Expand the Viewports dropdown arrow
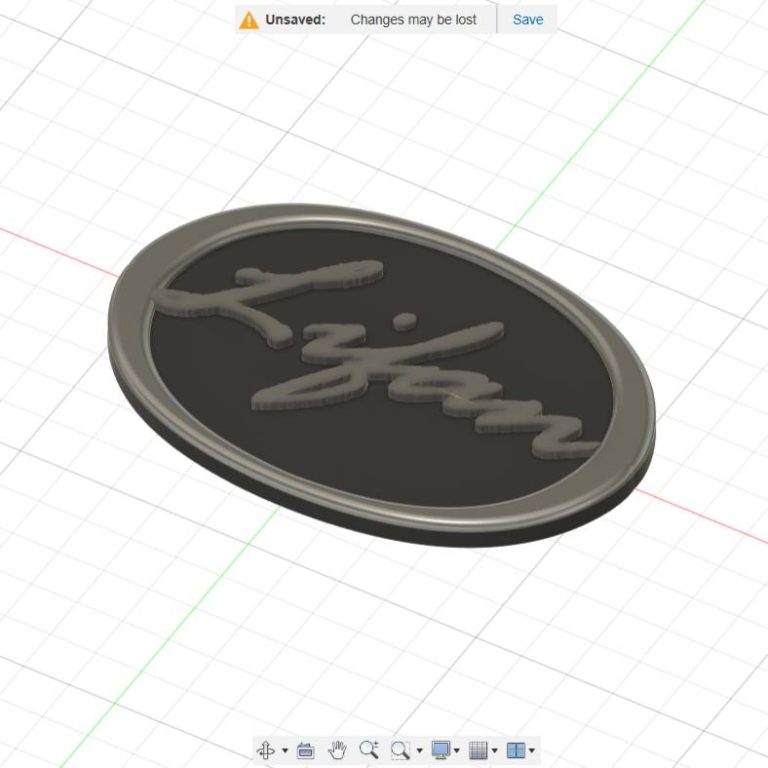Screen dimensions: 768x768 coord(532,750)
